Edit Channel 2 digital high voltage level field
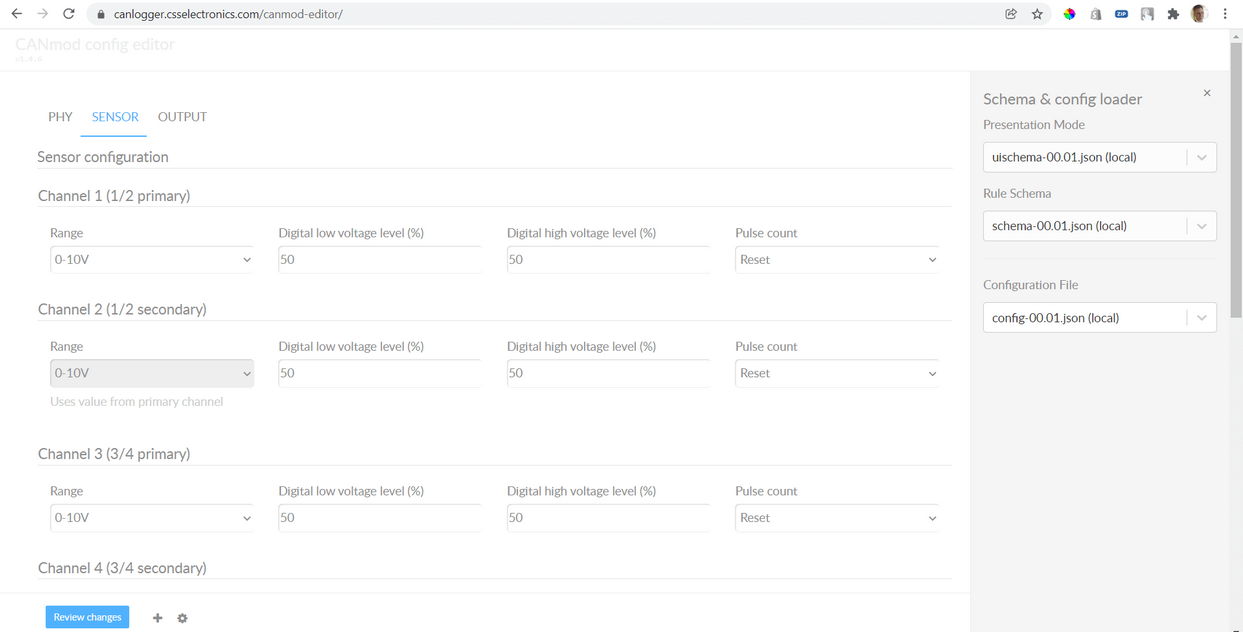This screenshot has height=632, width=1243. pos(608,373)
